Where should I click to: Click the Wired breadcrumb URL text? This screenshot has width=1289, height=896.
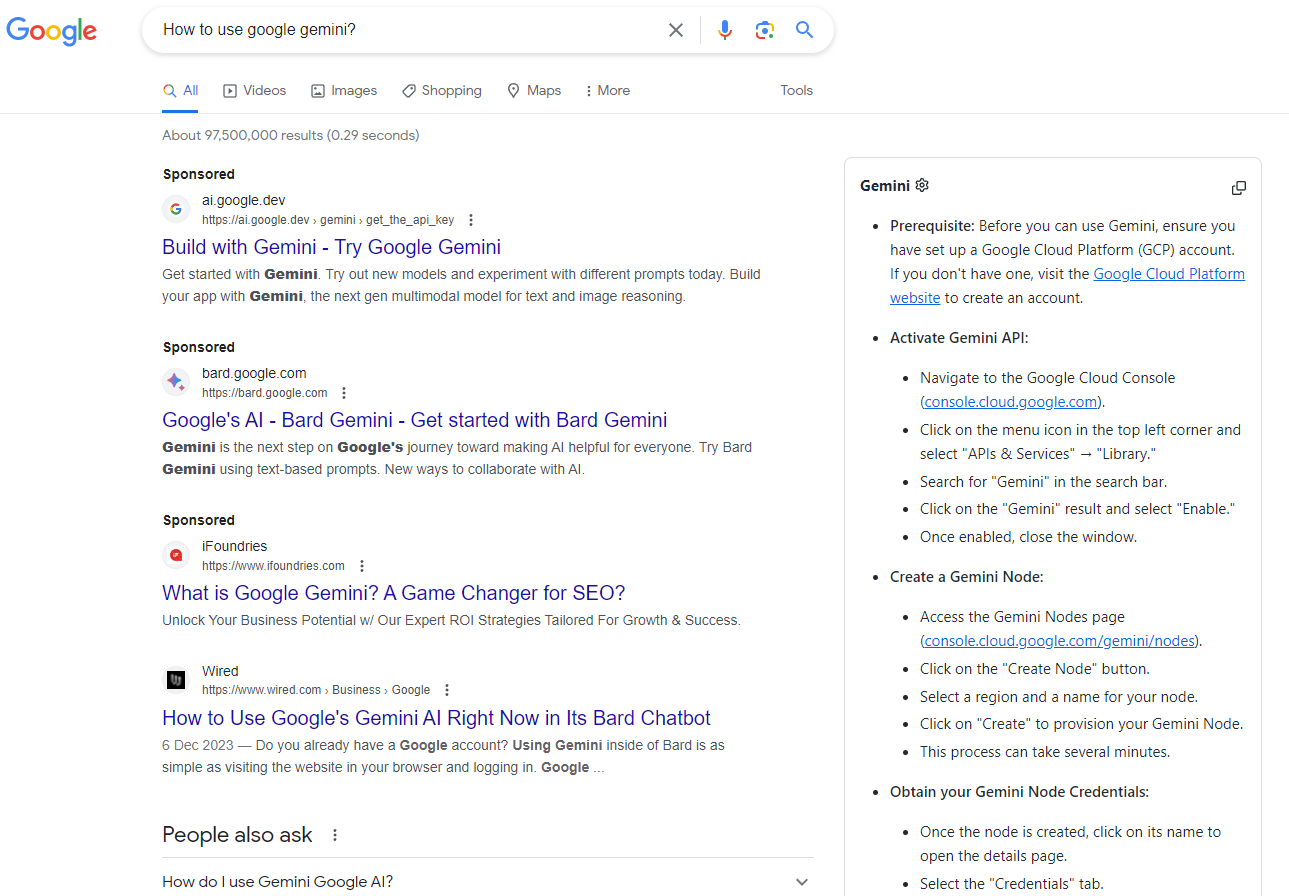(316, 690)
